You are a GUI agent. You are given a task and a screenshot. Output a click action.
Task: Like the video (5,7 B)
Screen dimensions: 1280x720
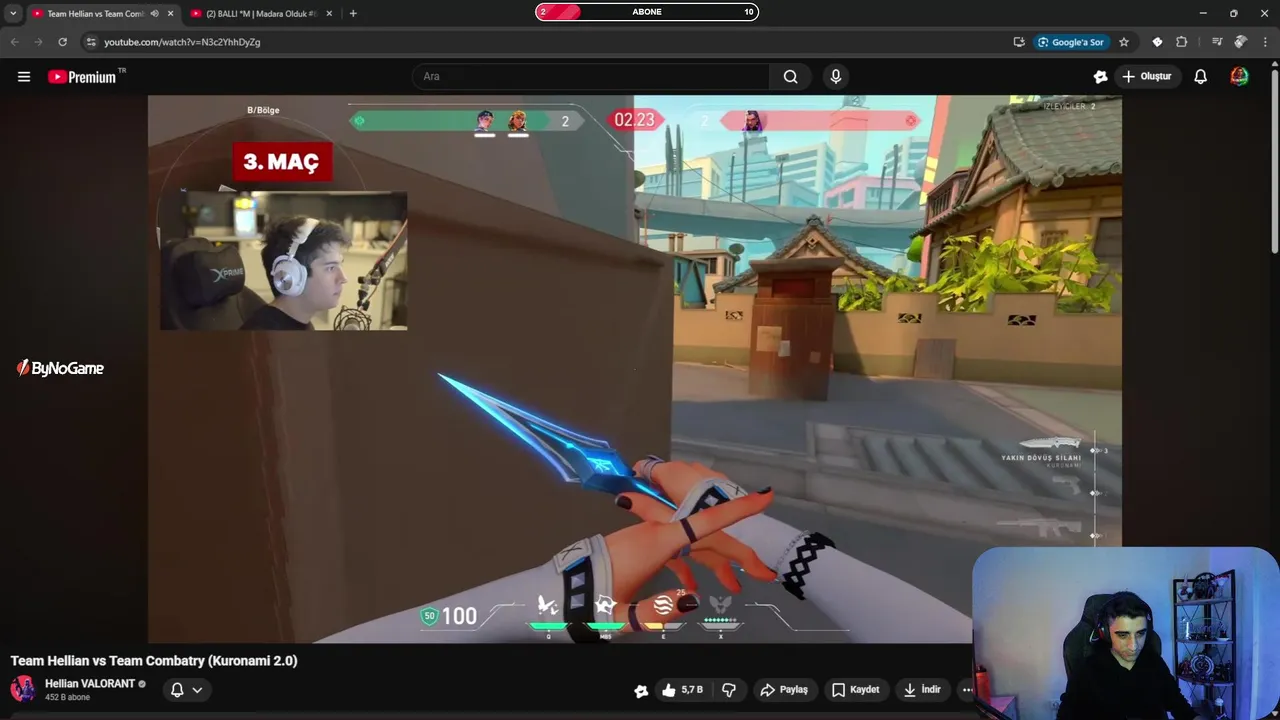click(683, 690)
